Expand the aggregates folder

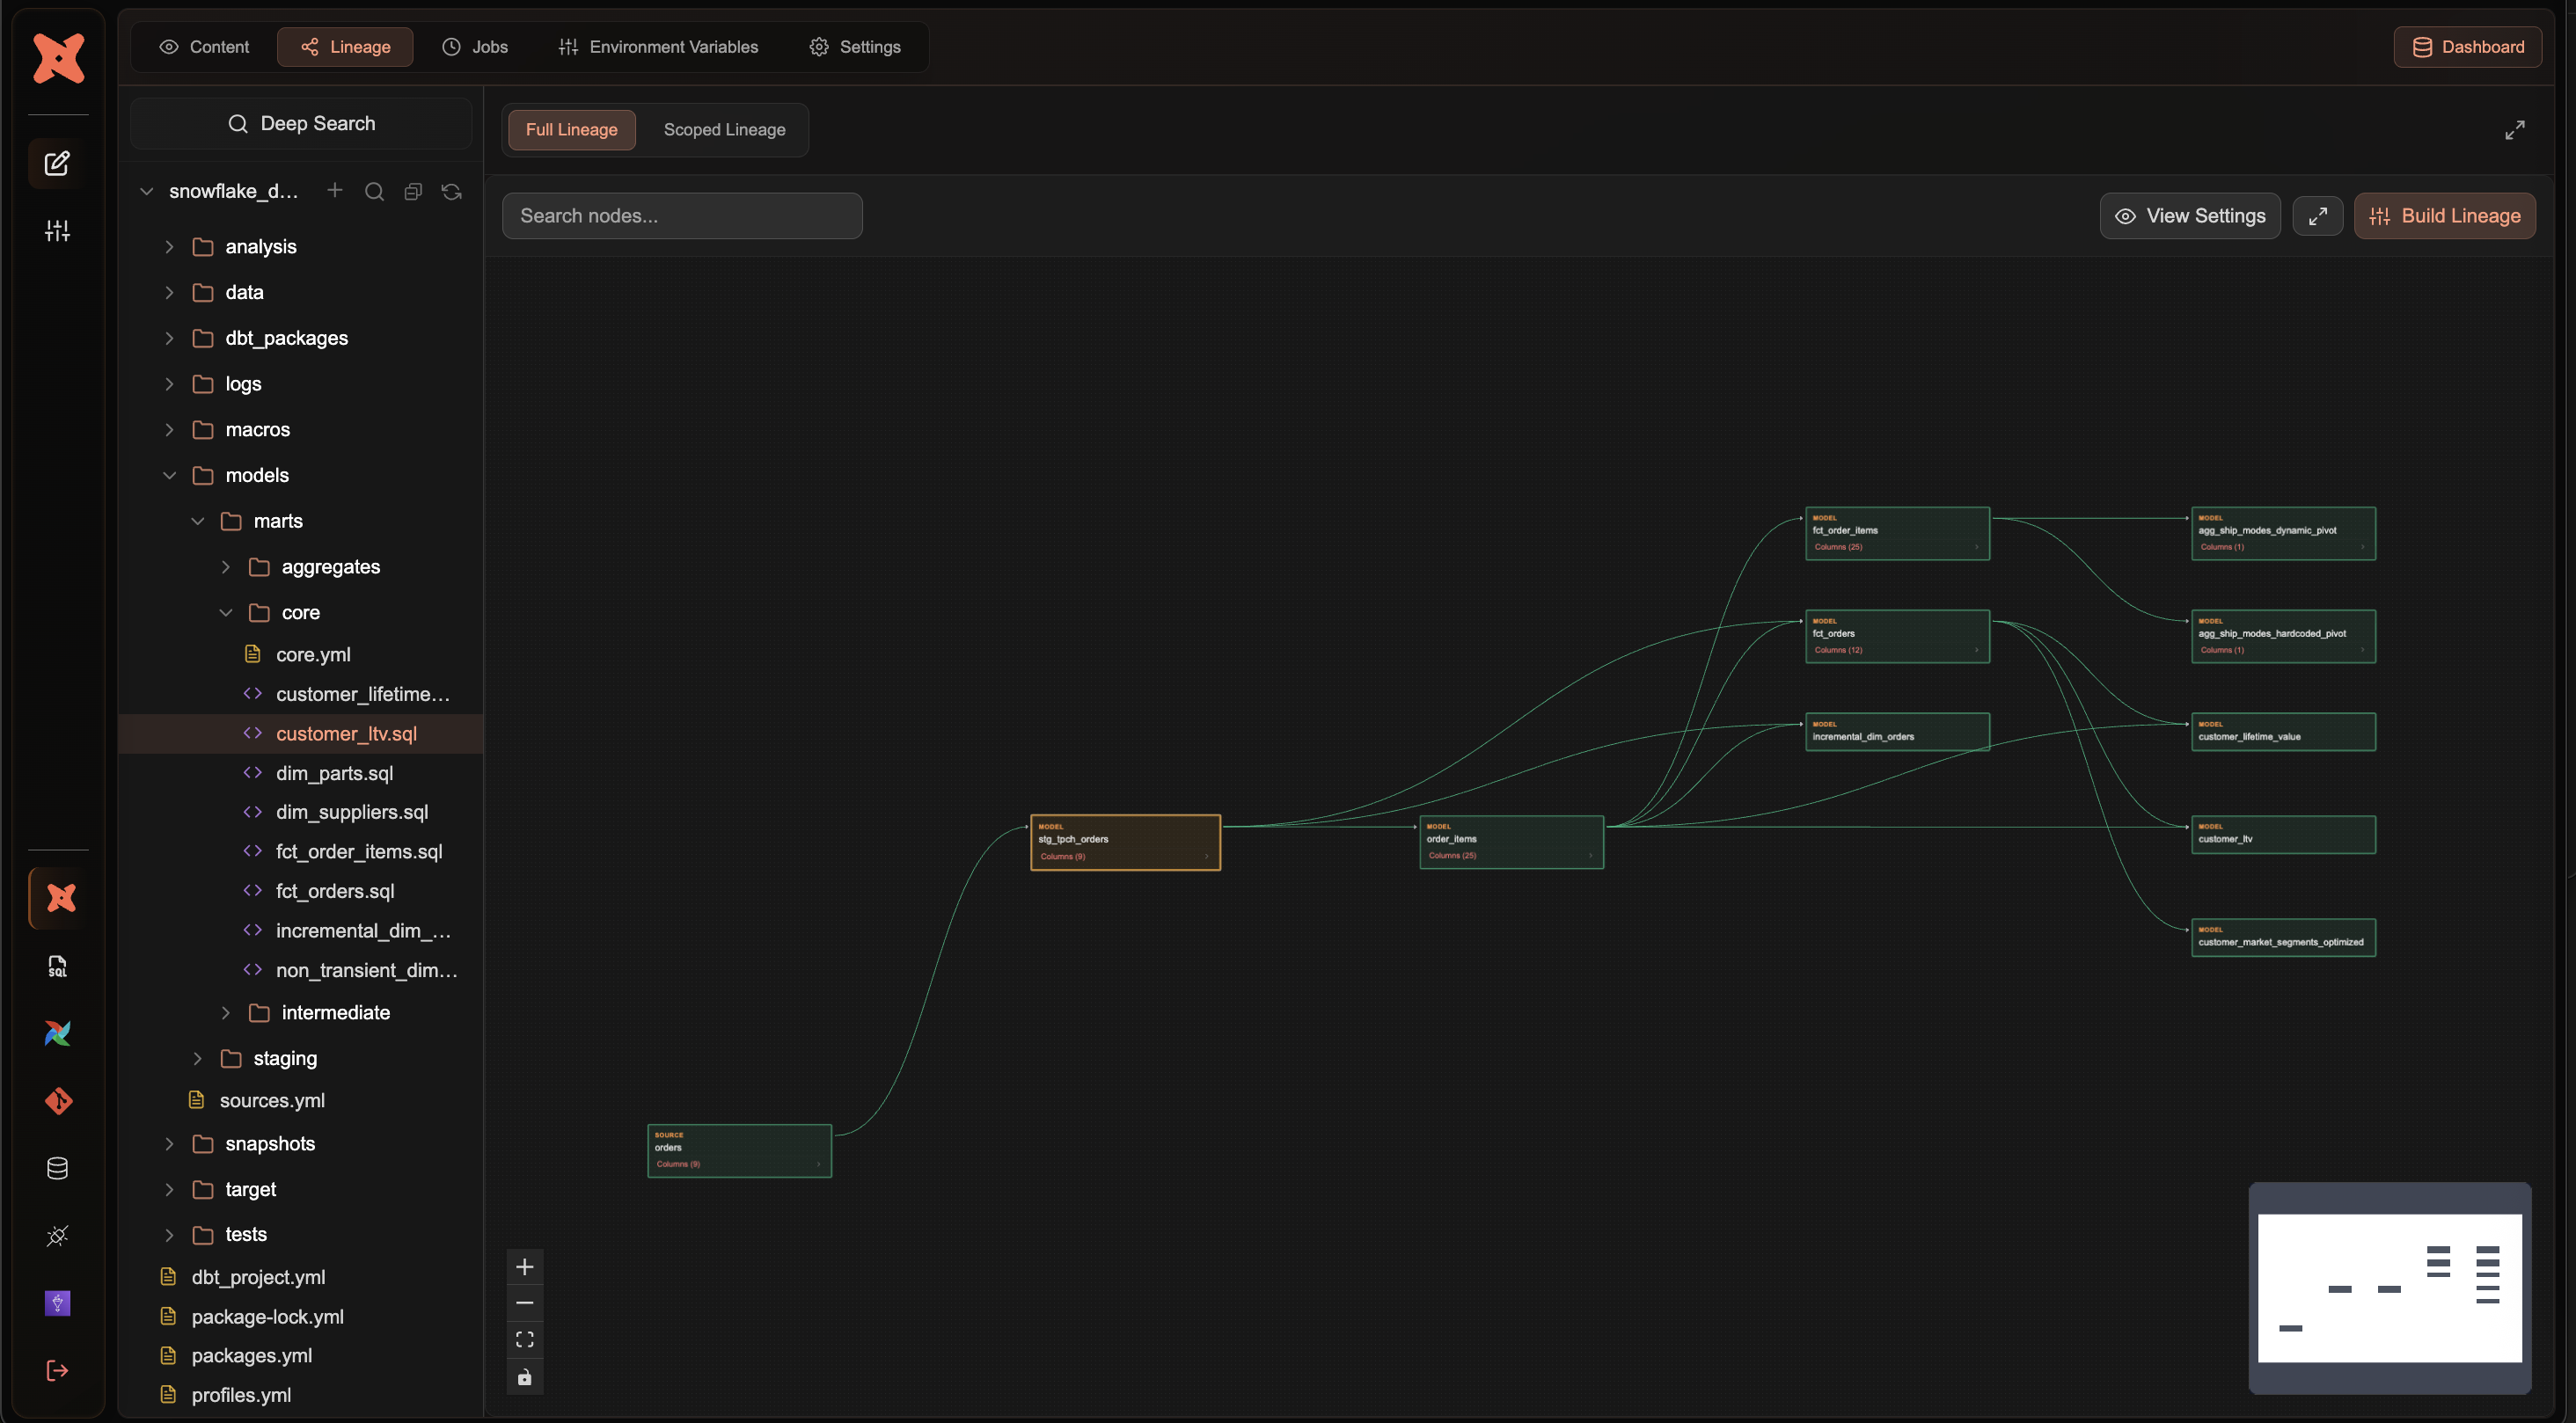tap(226, 567)
